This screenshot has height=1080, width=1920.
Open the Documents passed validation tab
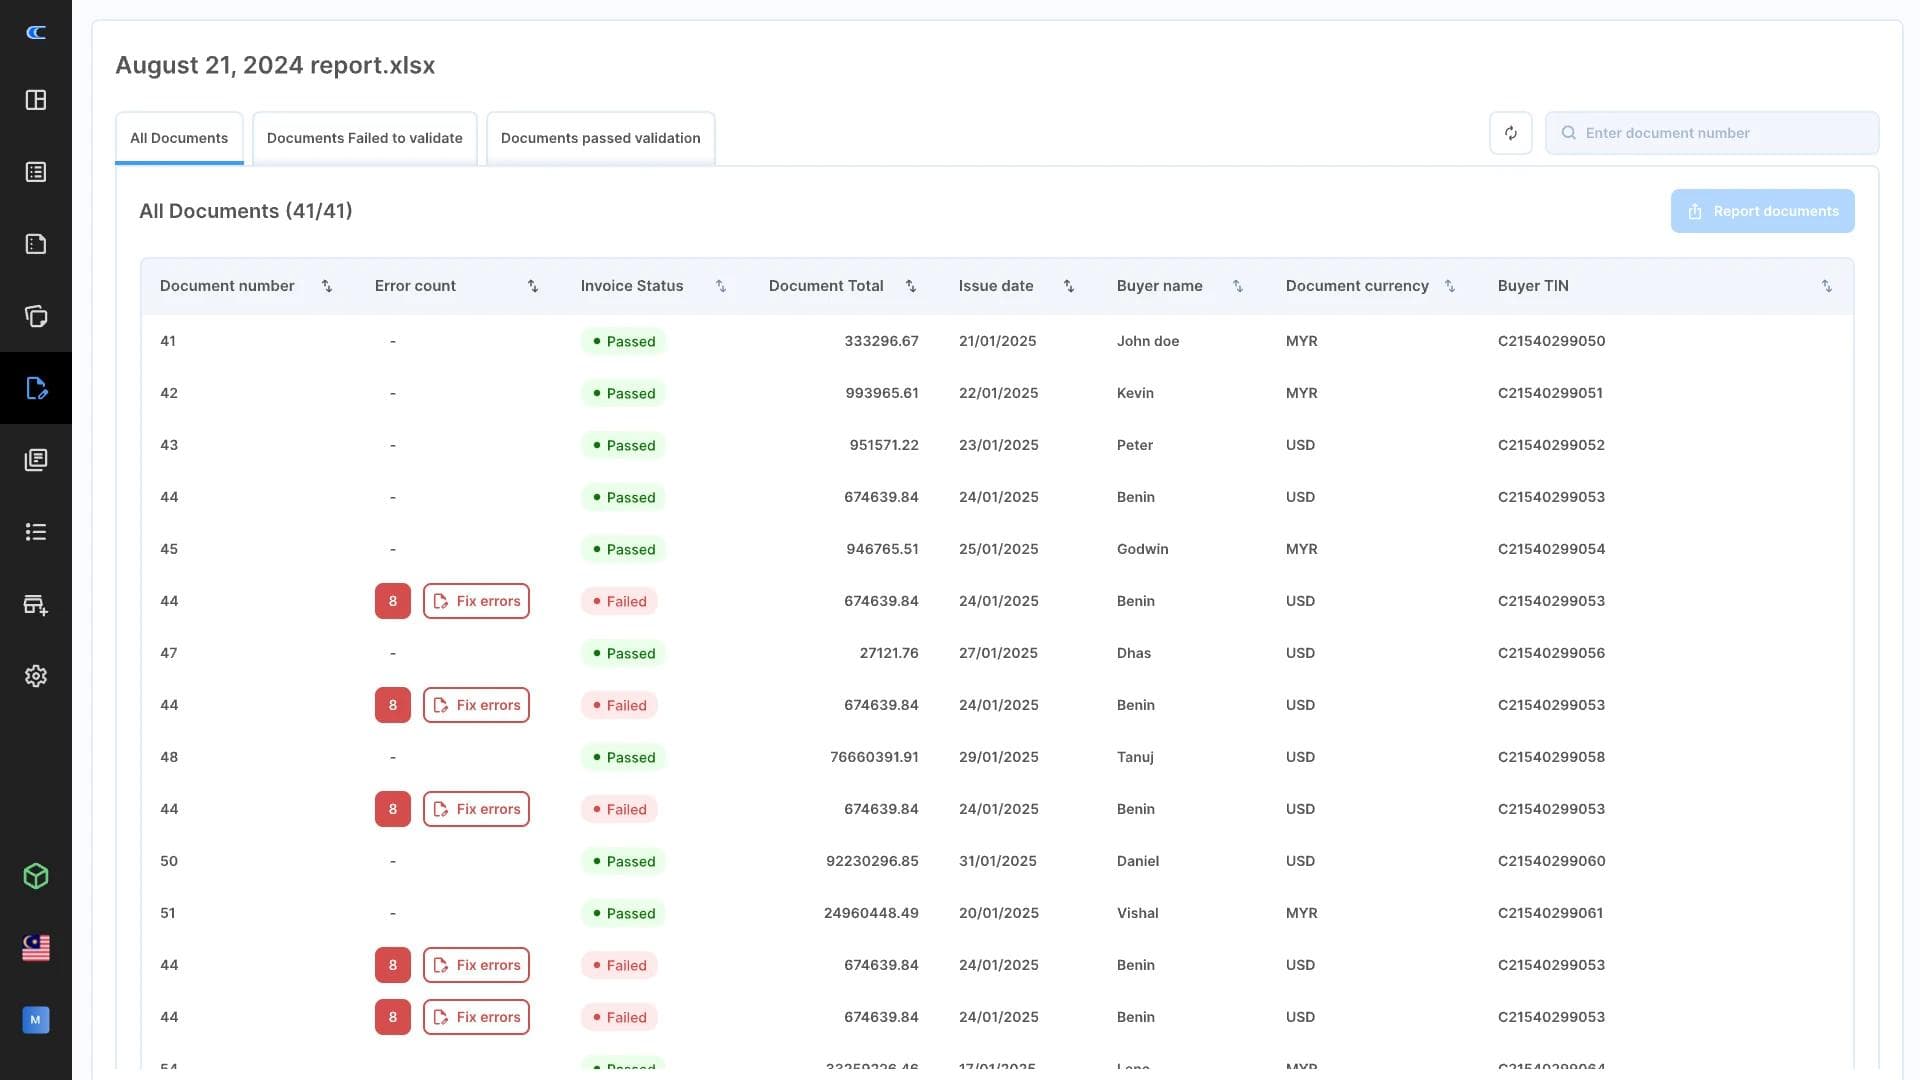click(600, 138)
